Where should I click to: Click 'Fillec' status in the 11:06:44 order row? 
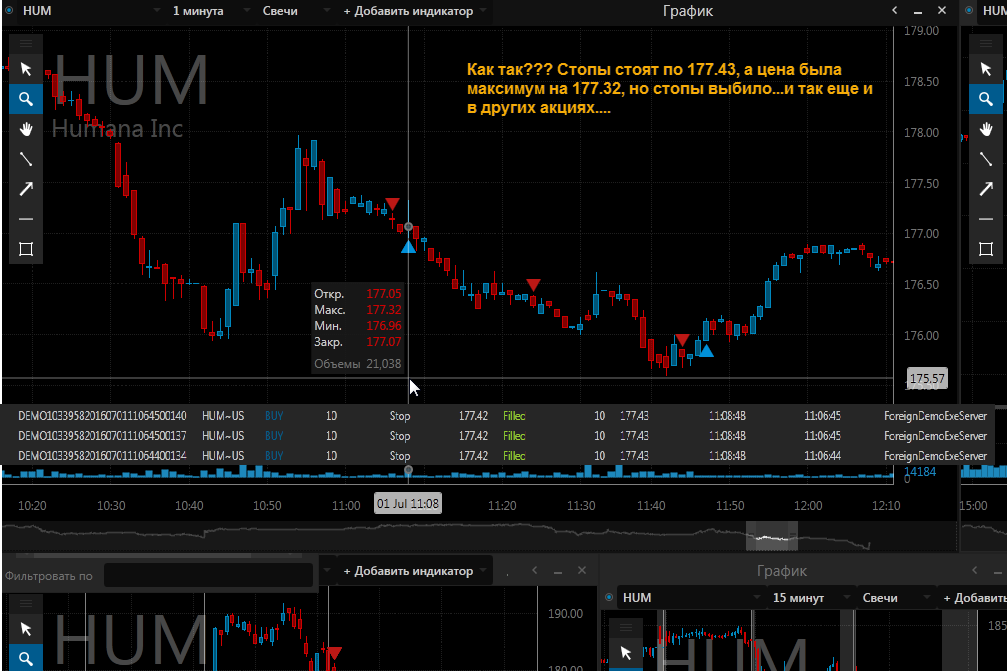[514, 456]
